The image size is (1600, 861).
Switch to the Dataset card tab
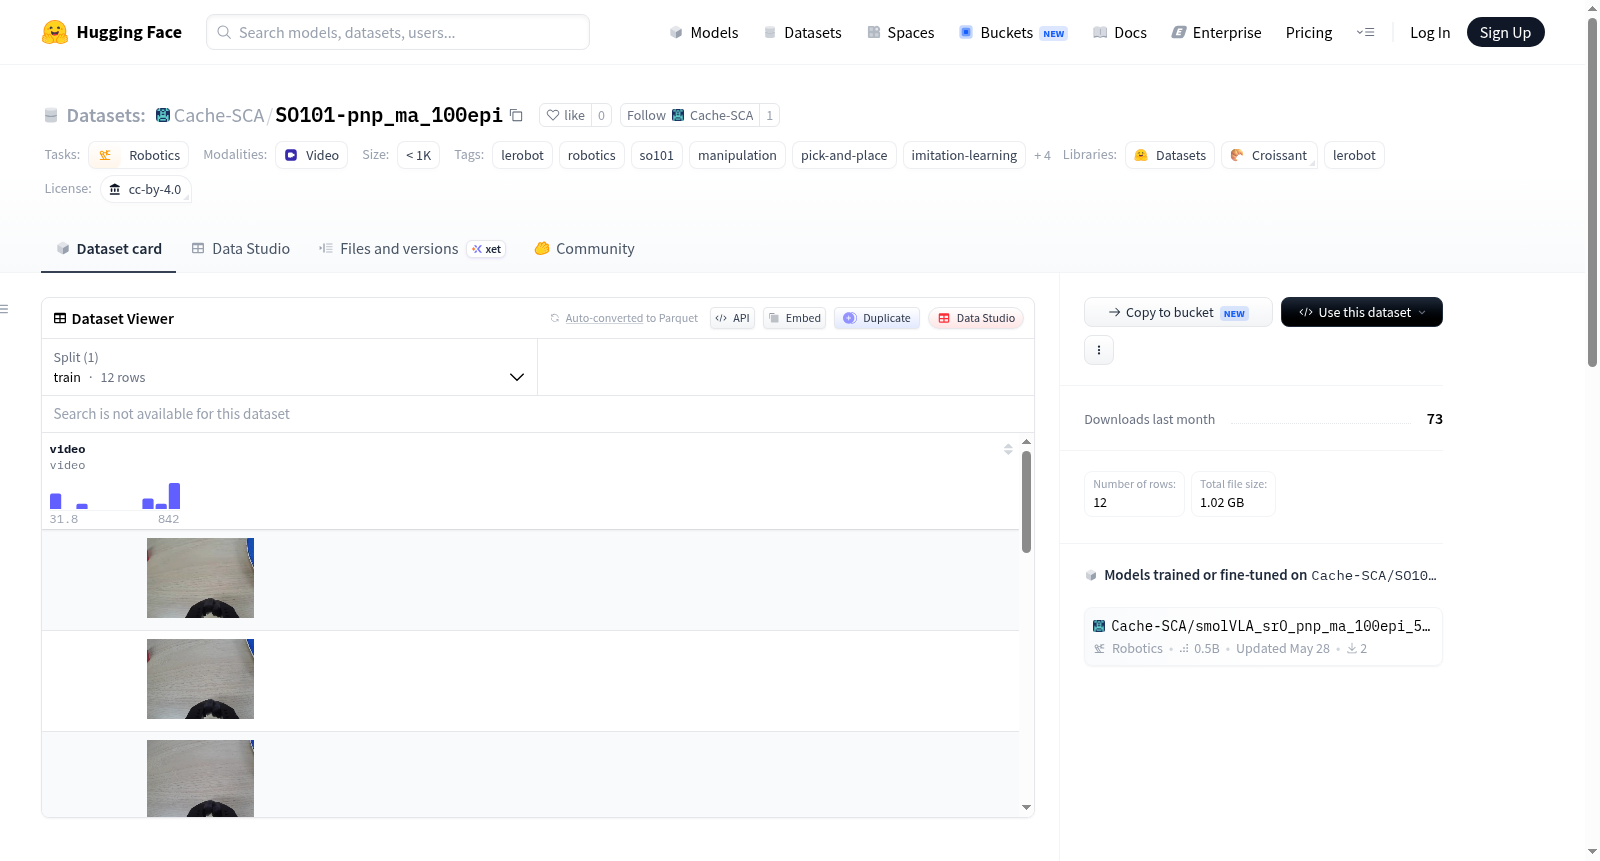(108, 249)
